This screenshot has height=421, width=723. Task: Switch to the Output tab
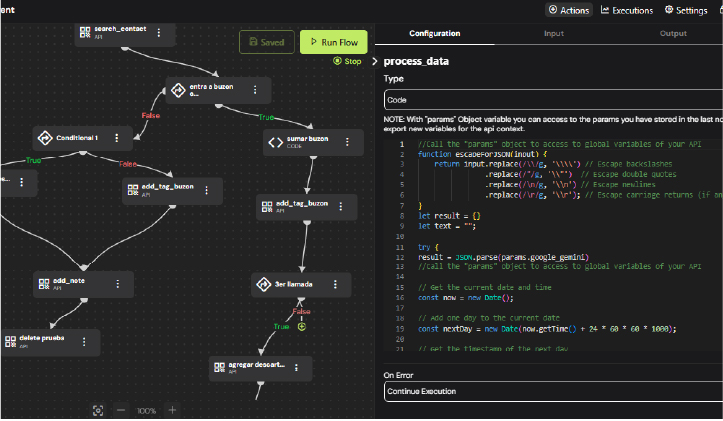pyautogui.click(x=672, y=33)
